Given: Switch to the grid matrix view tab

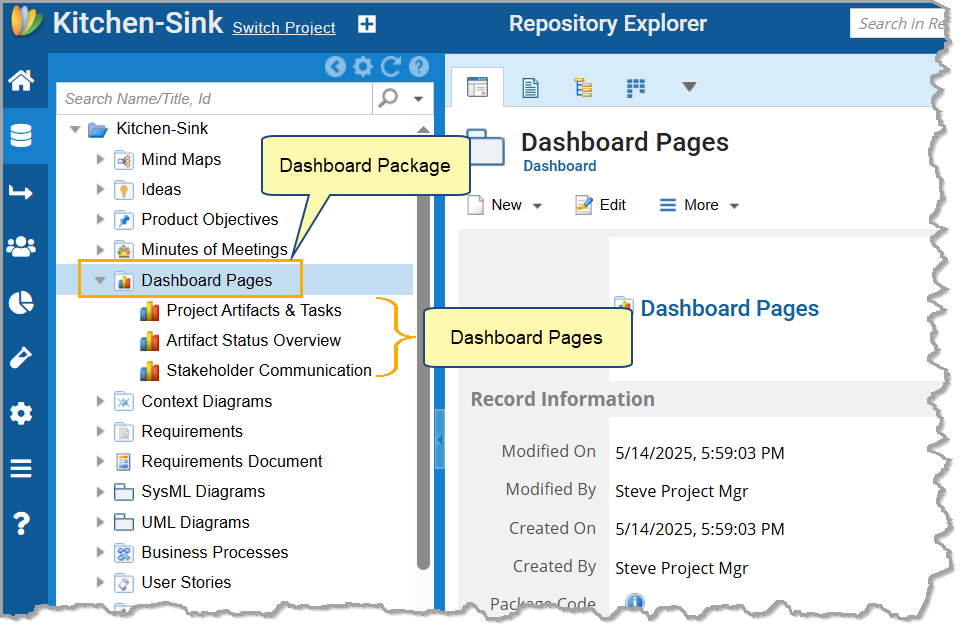Looking at the screenshot, I should (x=636, y=88).
